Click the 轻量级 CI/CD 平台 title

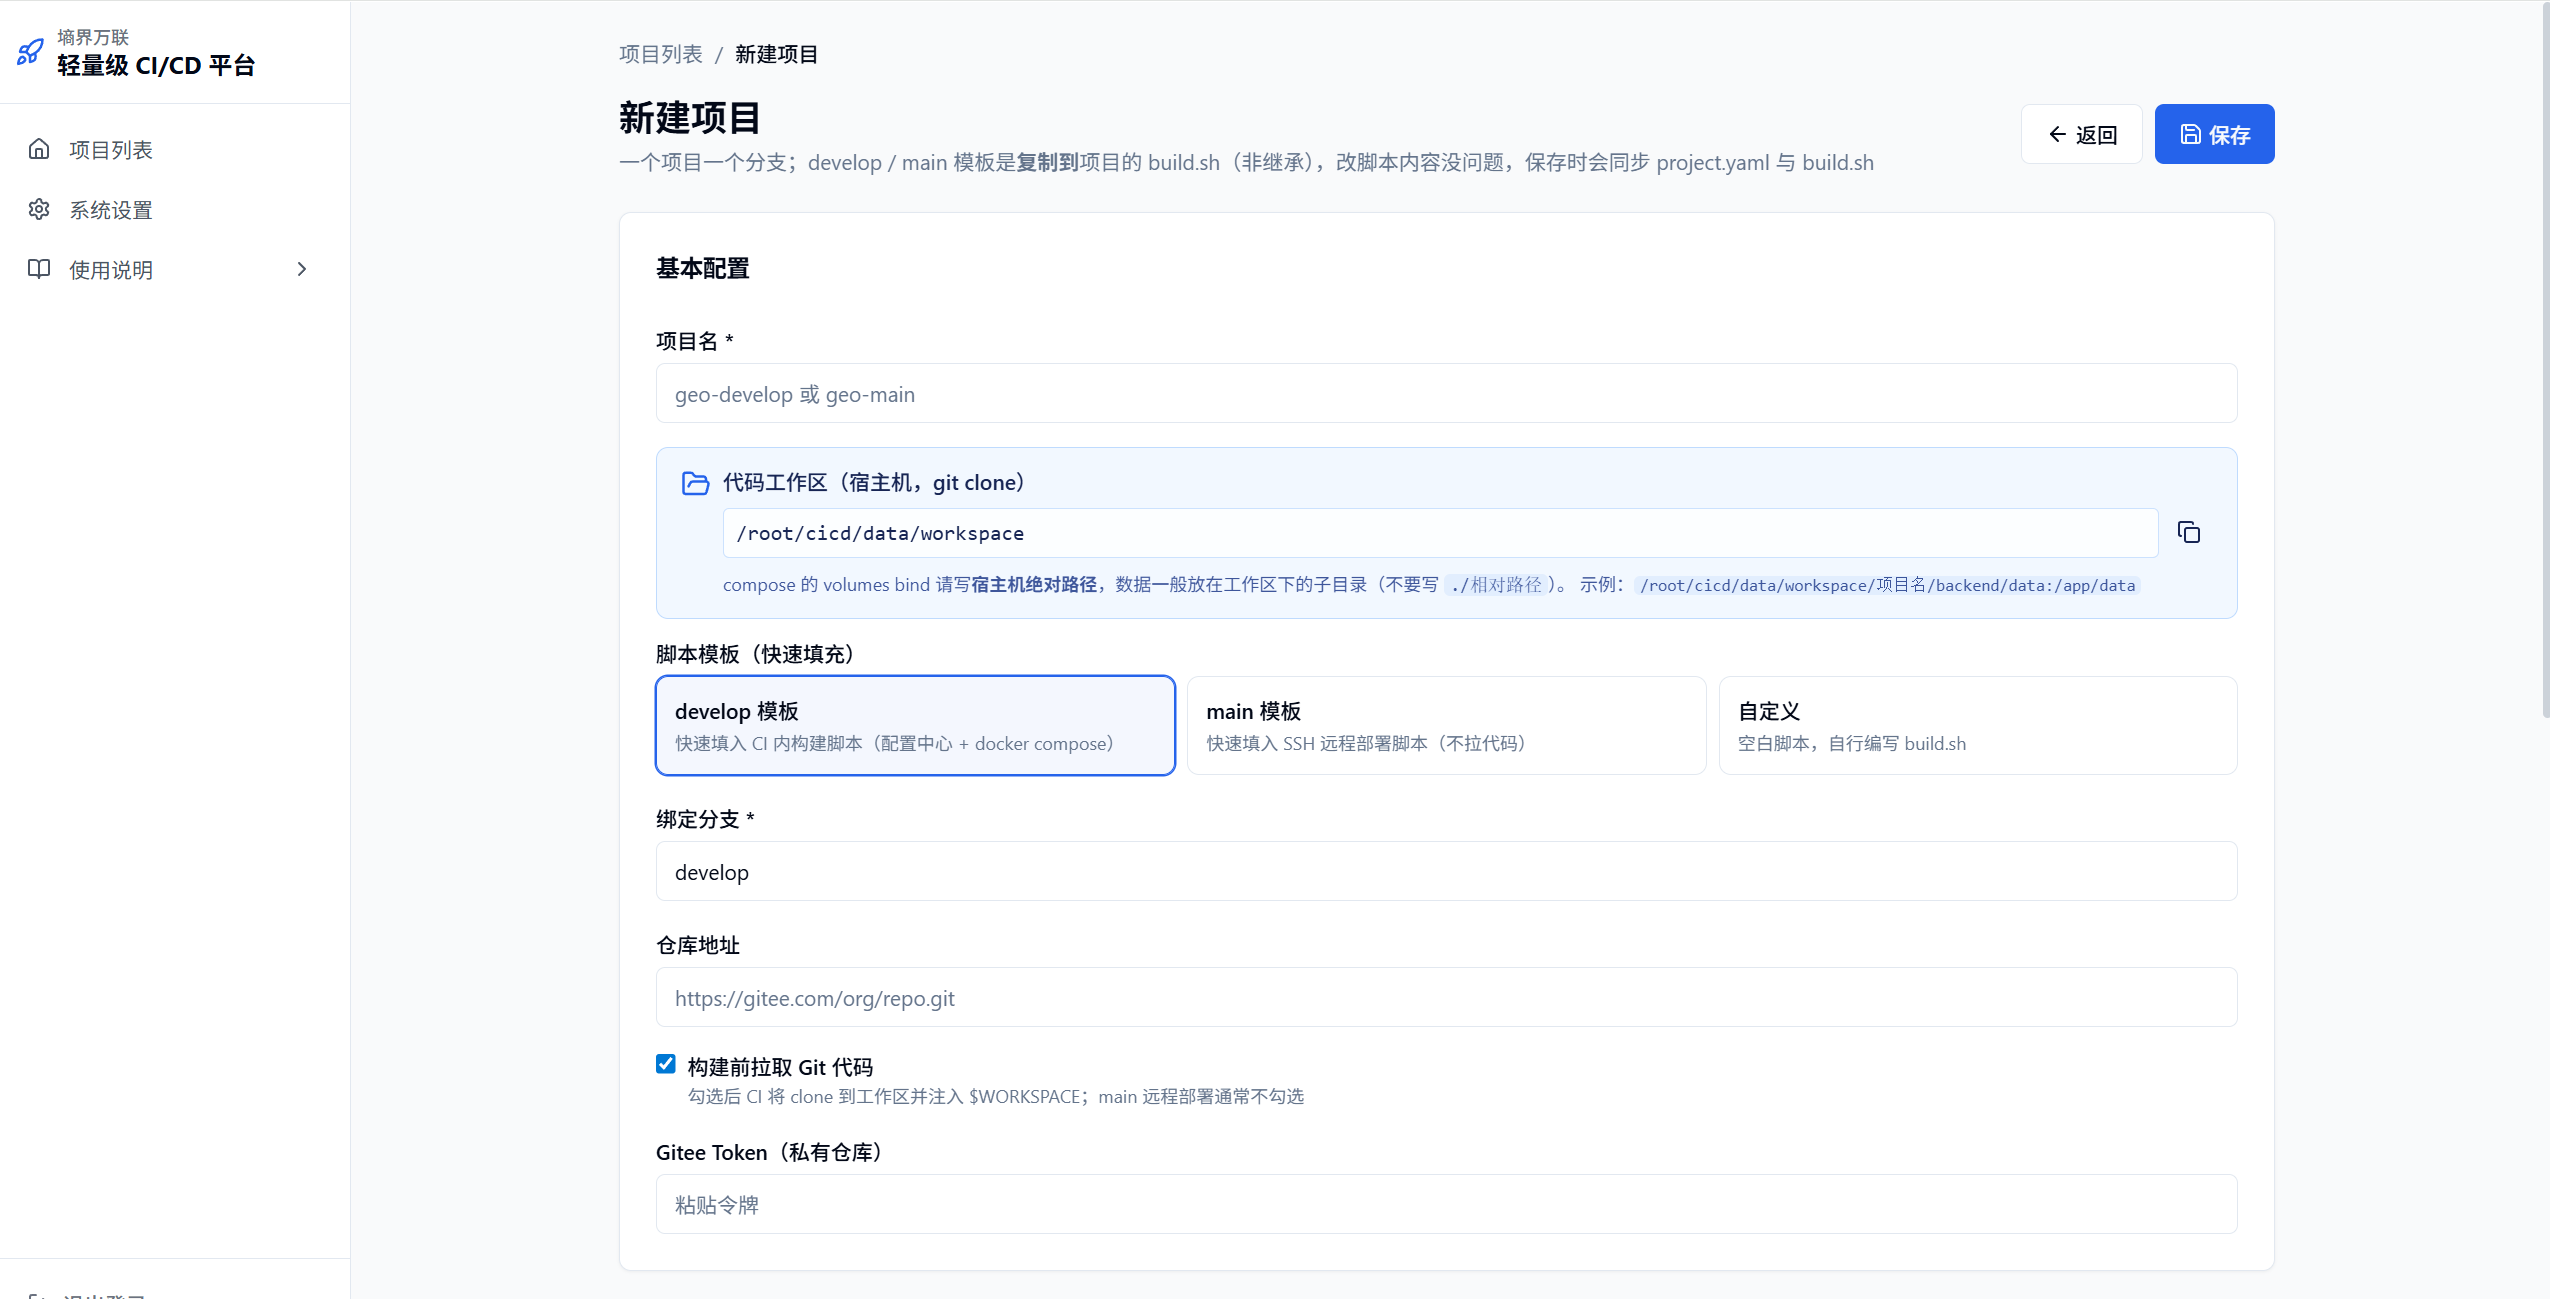pyautogui.click(x=156, y=66)
